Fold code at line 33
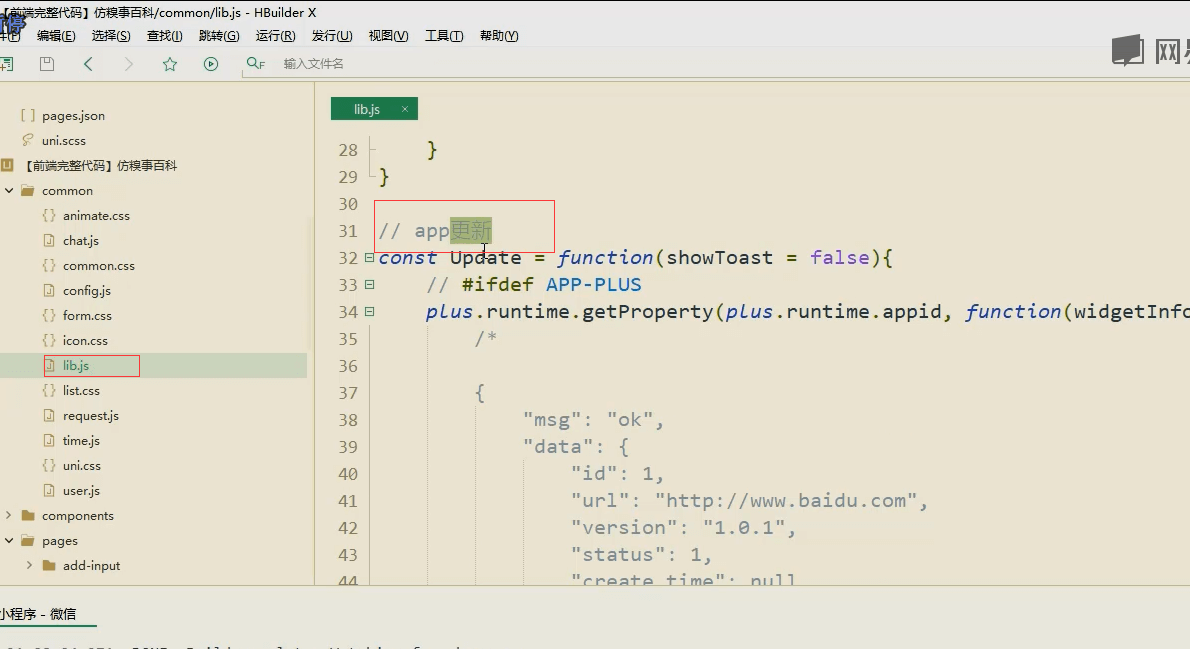 370,285
